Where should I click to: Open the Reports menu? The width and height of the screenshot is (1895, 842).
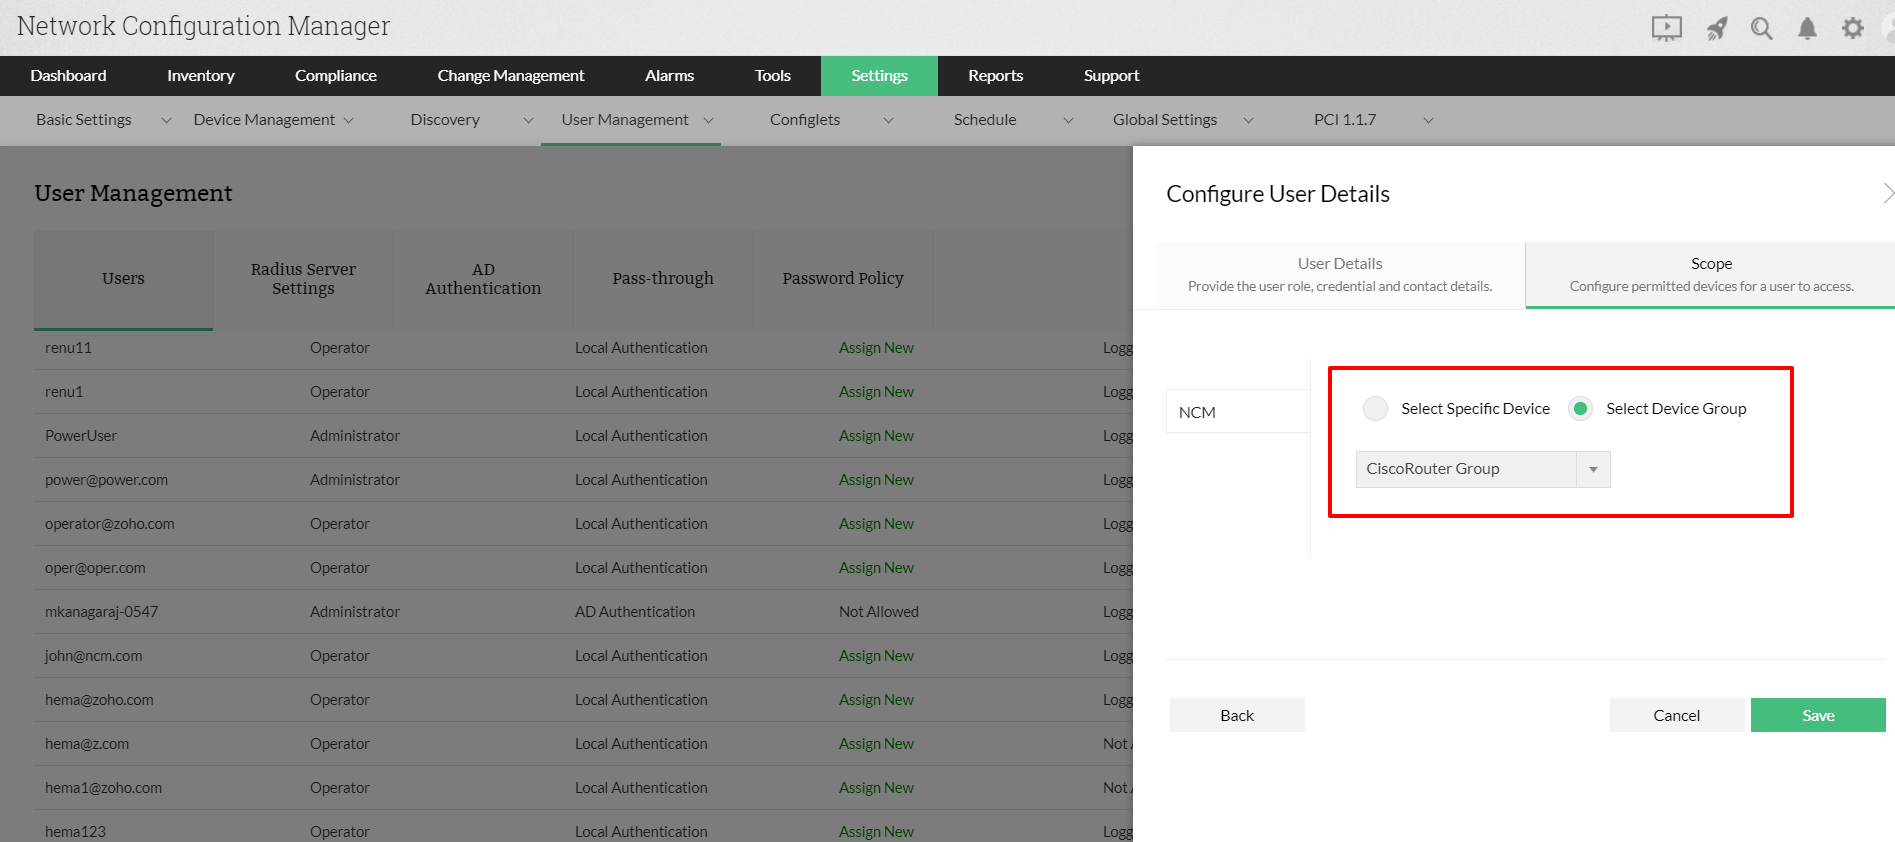tap(996, 76)
